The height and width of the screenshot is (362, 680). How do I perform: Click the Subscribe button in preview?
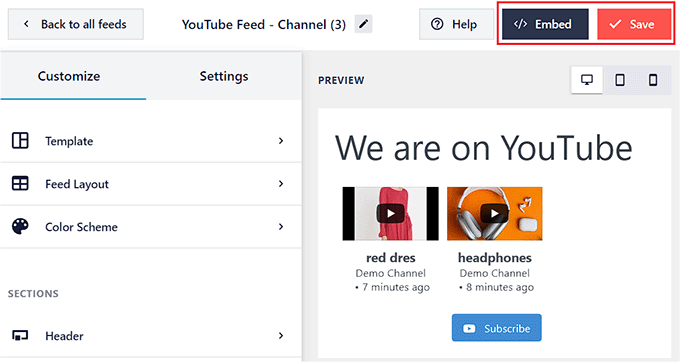(497, 328)
